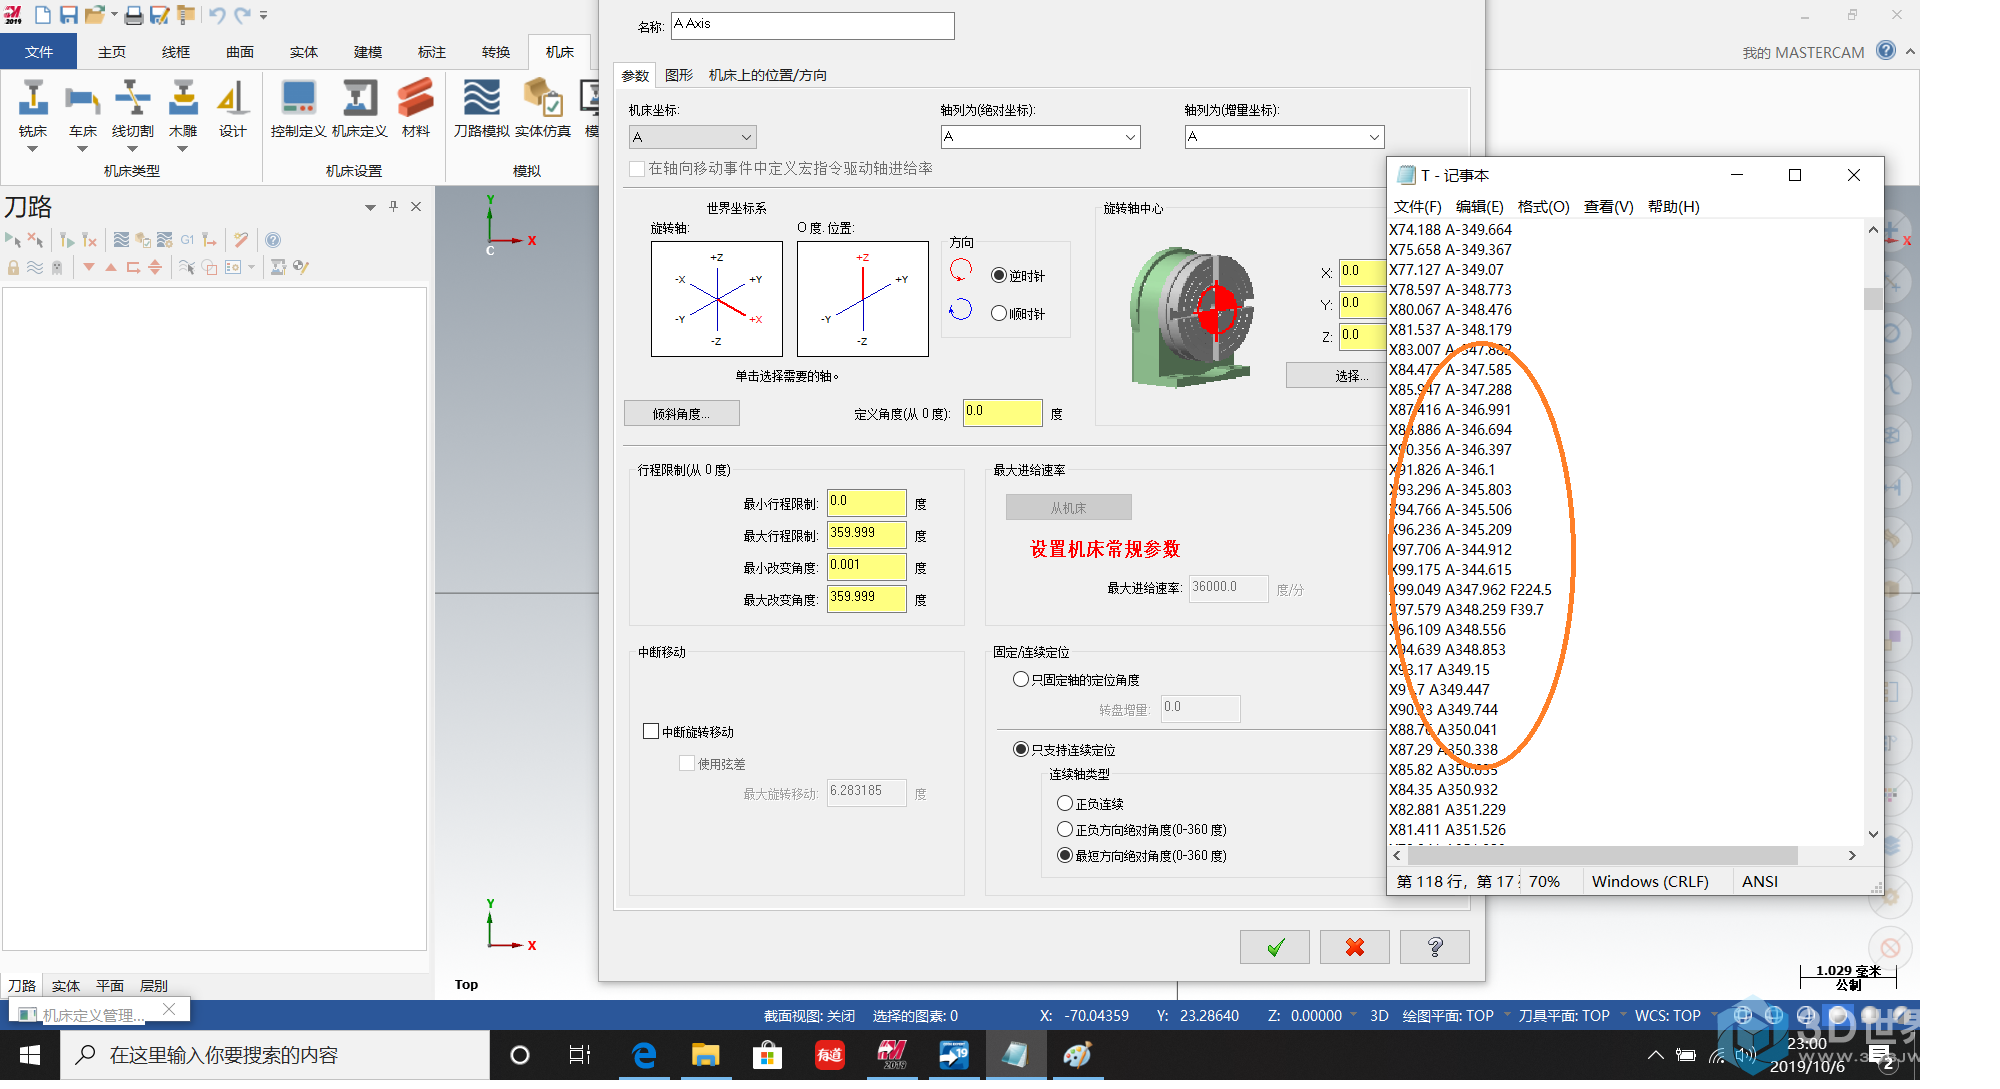Image resolution: width=2000 pixels, height=1089 pixels.
Task: Click the 名称 field containing A Axis
Action: (x=812, y=25)
